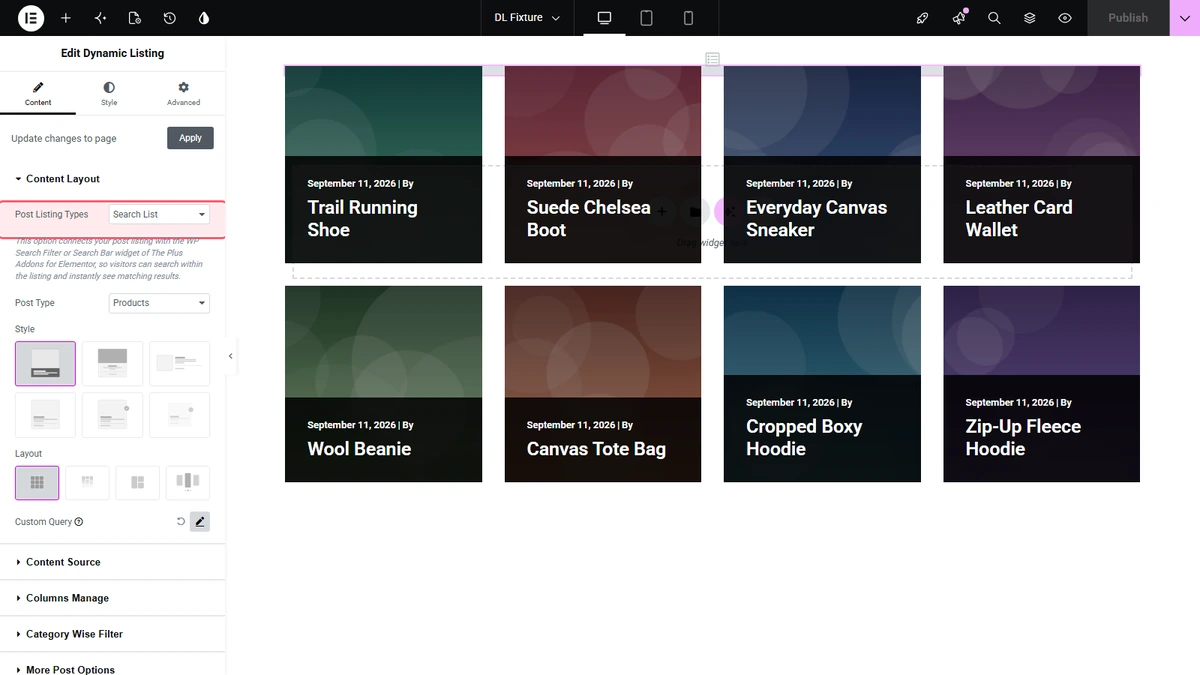Open the Suede Chelsea Boot title link
Viewport: 1200px width, 675px height.
coord(588,218)
